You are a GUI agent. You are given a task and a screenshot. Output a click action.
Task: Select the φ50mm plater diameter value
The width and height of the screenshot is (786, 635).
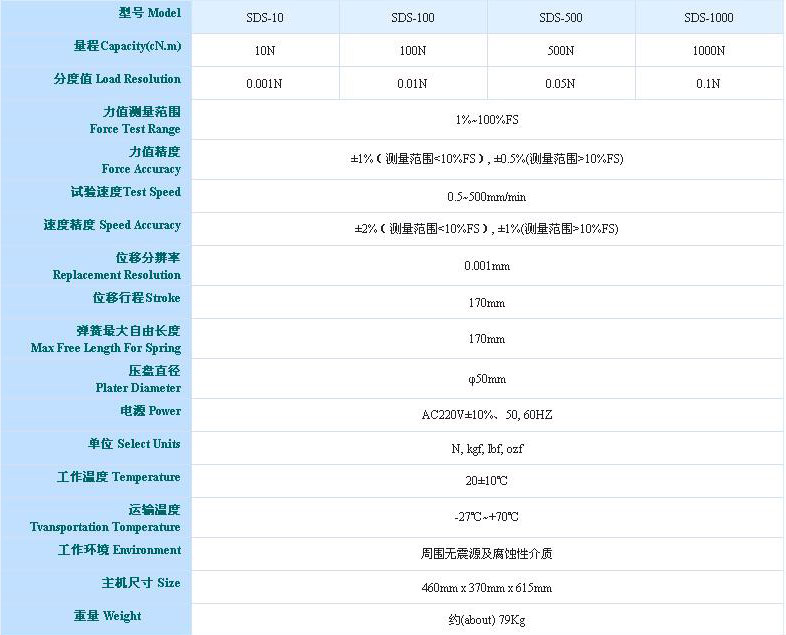487,380
